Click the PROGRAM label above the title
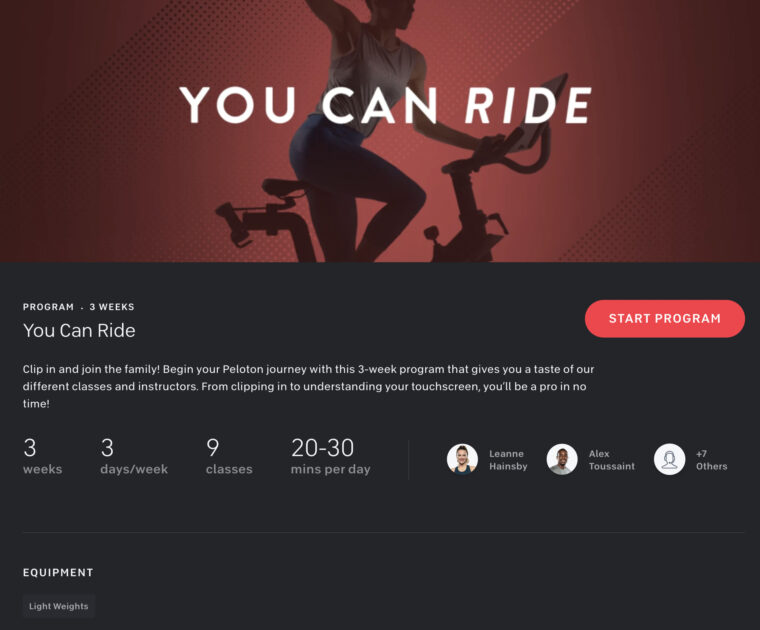This screenshot has height=630, width=760. coord(48,307)
